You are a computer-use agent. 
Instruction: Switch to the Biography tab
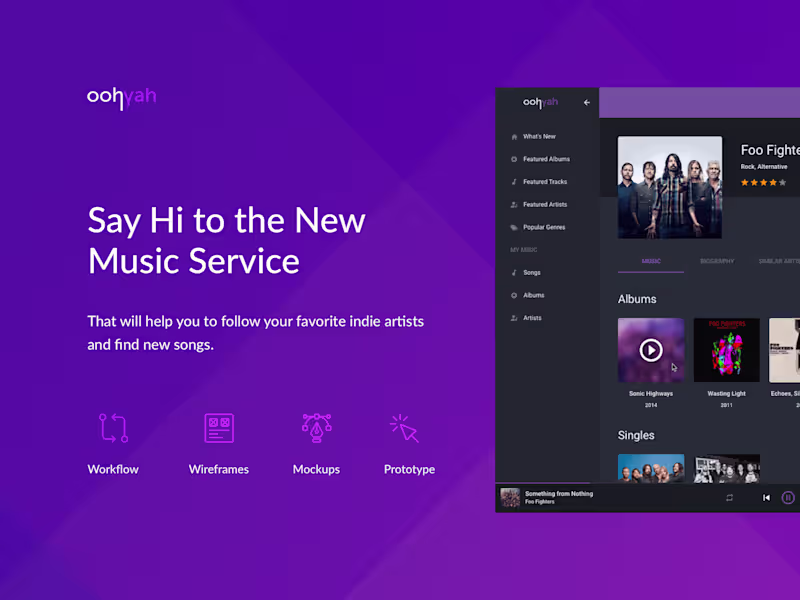click(717, 261)
